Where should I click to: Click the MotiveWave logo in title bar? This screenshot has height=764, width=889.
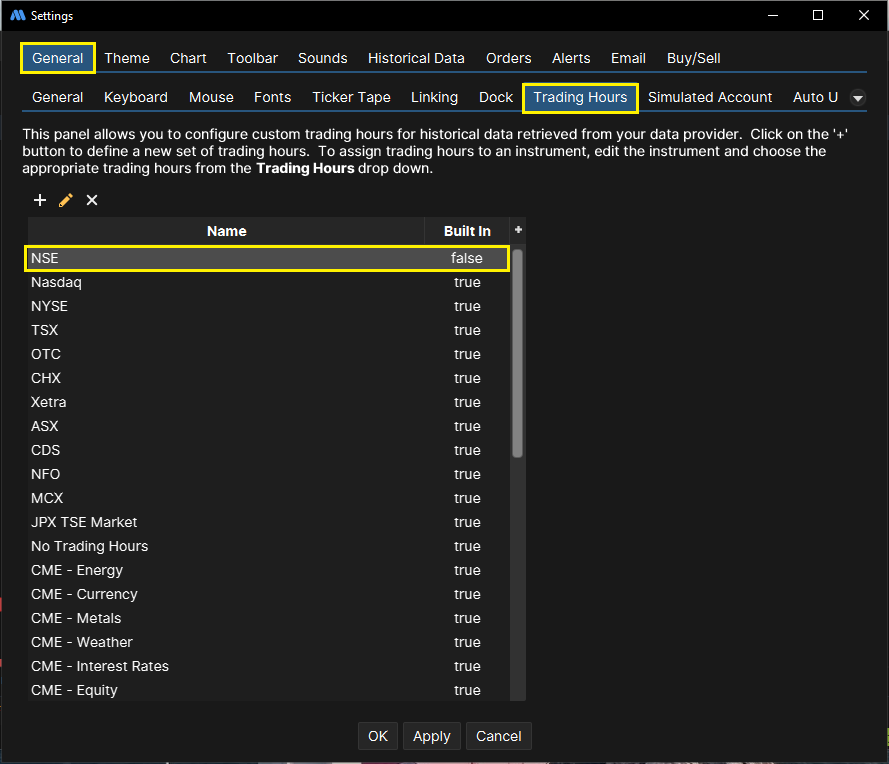pyautogui.click(x=17, y=16)
